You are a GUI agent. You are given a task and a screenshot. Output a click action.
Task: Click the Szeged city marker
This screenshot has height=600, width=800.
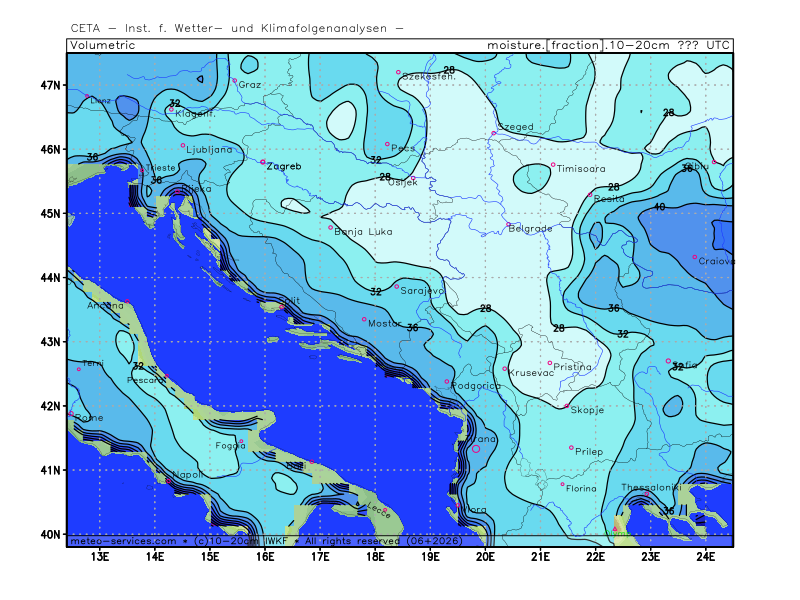pyautogui.click(x=494, y=133)
